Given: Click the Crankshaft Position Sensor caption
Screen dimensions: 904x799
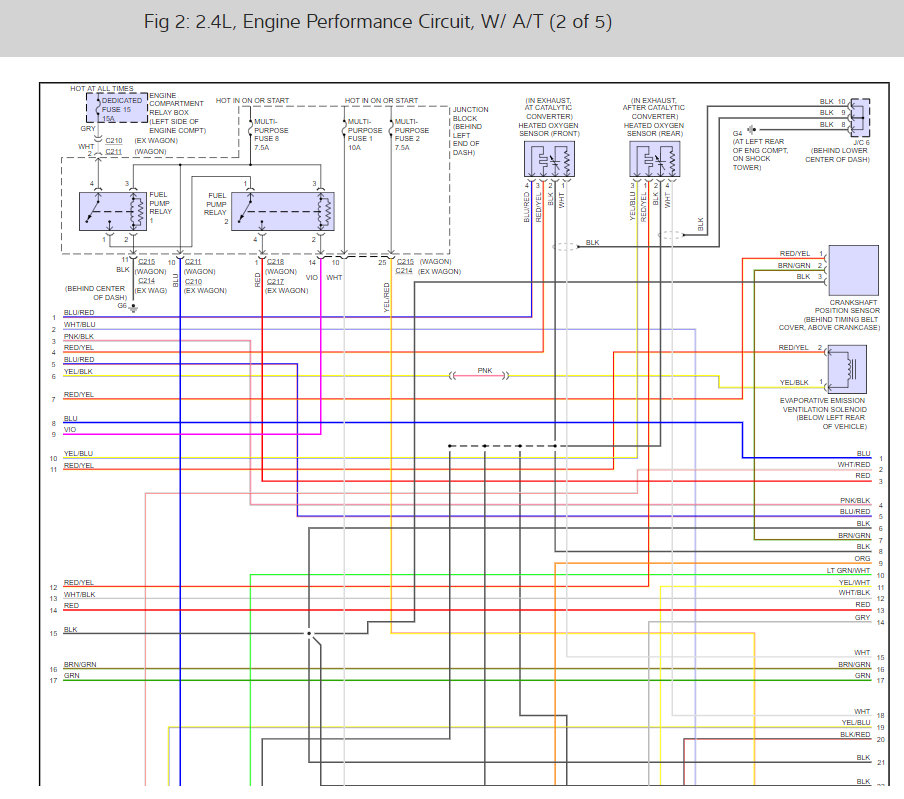Looking at the screenshot, I should [829, 315].
